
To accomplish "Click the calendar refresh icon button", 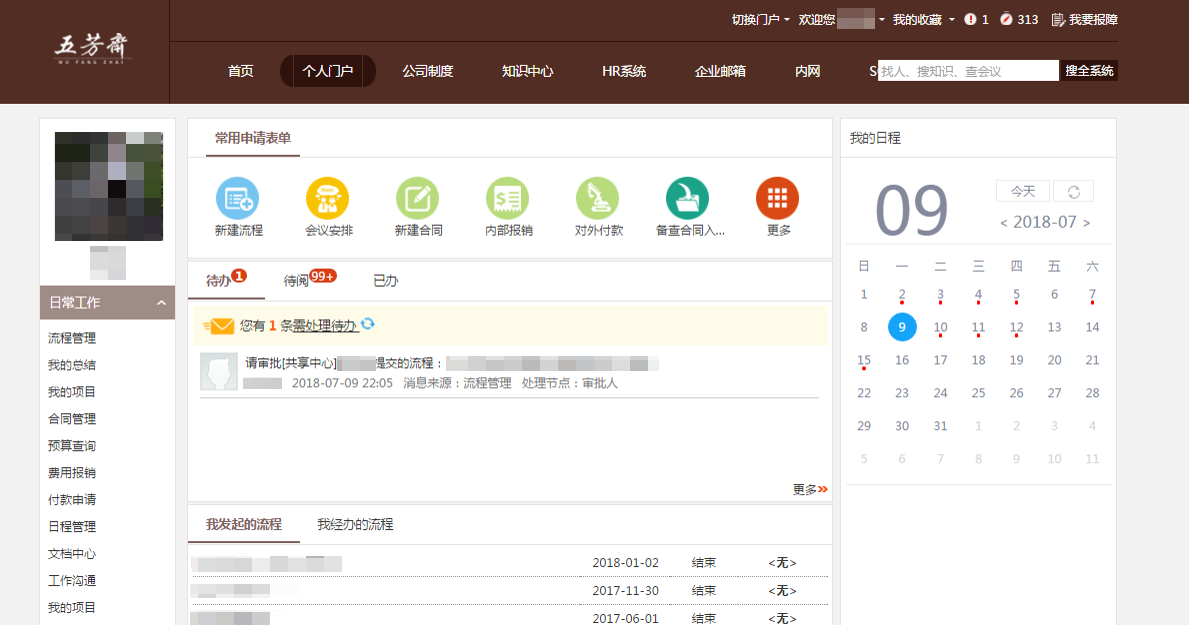I will pos(1074,191).
